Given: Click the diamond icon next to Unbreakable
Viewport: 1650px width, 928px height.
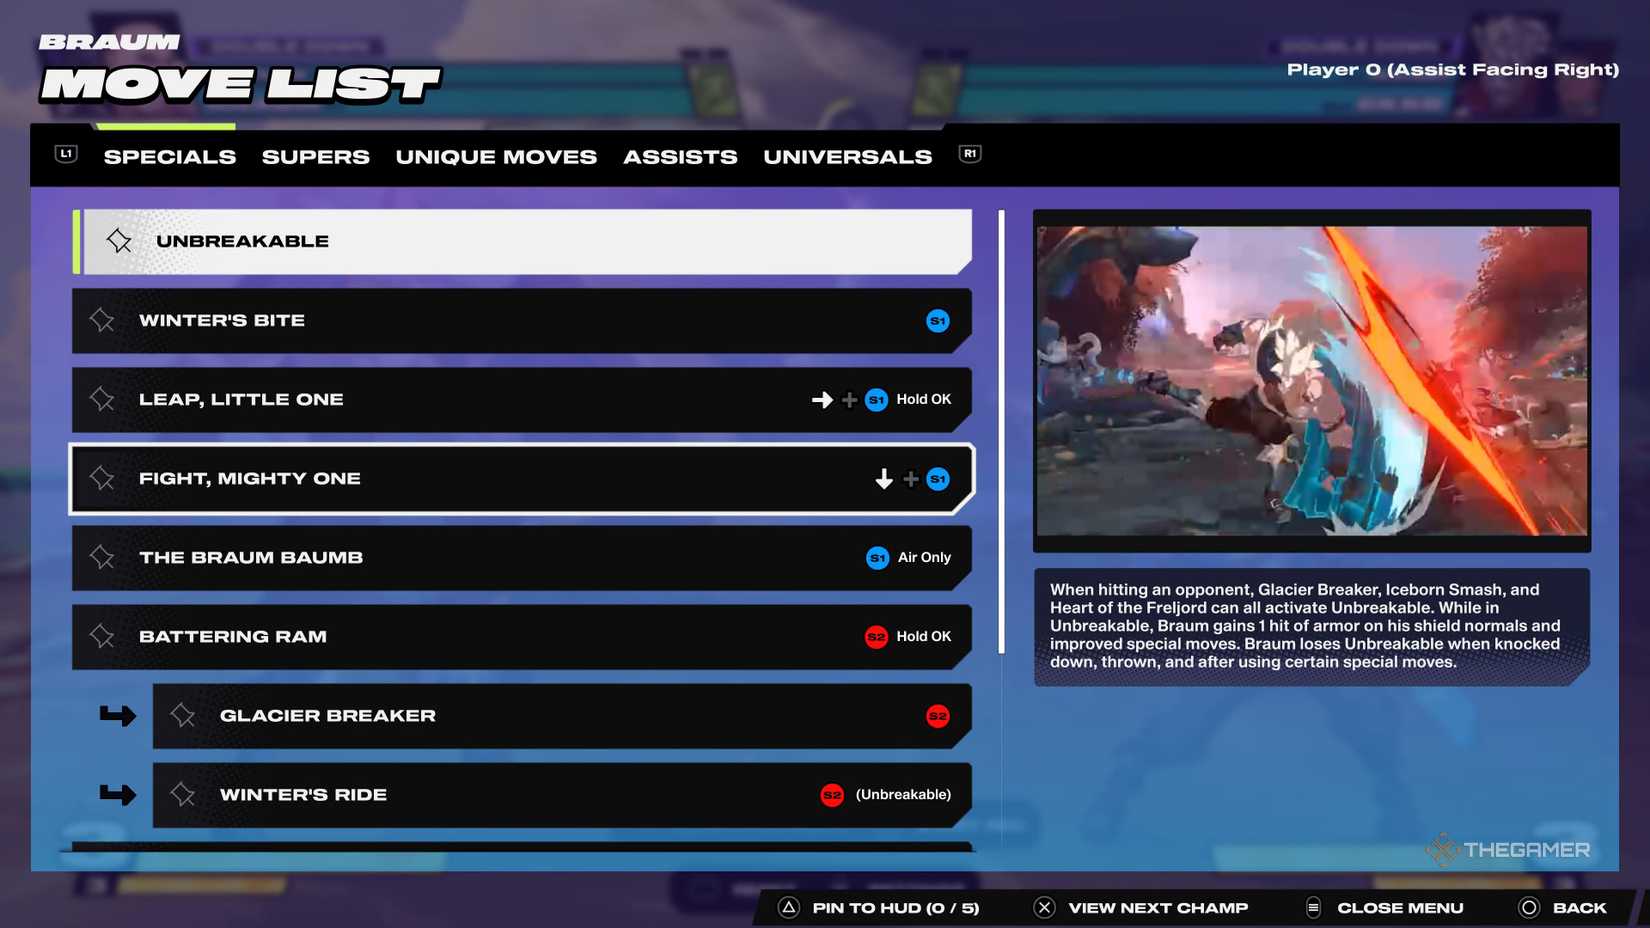Looking at the screenshot, I should 118,240.
